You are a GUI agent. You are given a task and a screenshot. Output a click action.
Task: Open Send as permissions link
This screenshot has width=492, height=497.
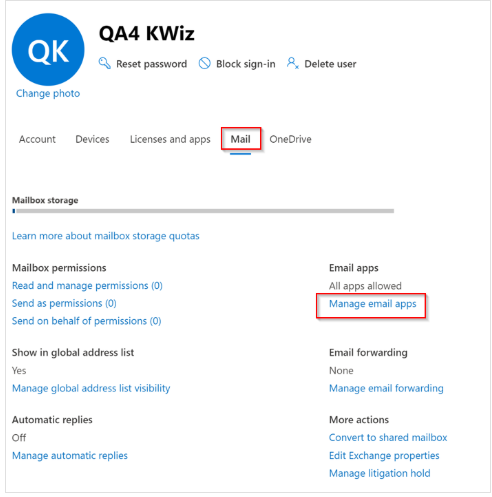[64, 303]
